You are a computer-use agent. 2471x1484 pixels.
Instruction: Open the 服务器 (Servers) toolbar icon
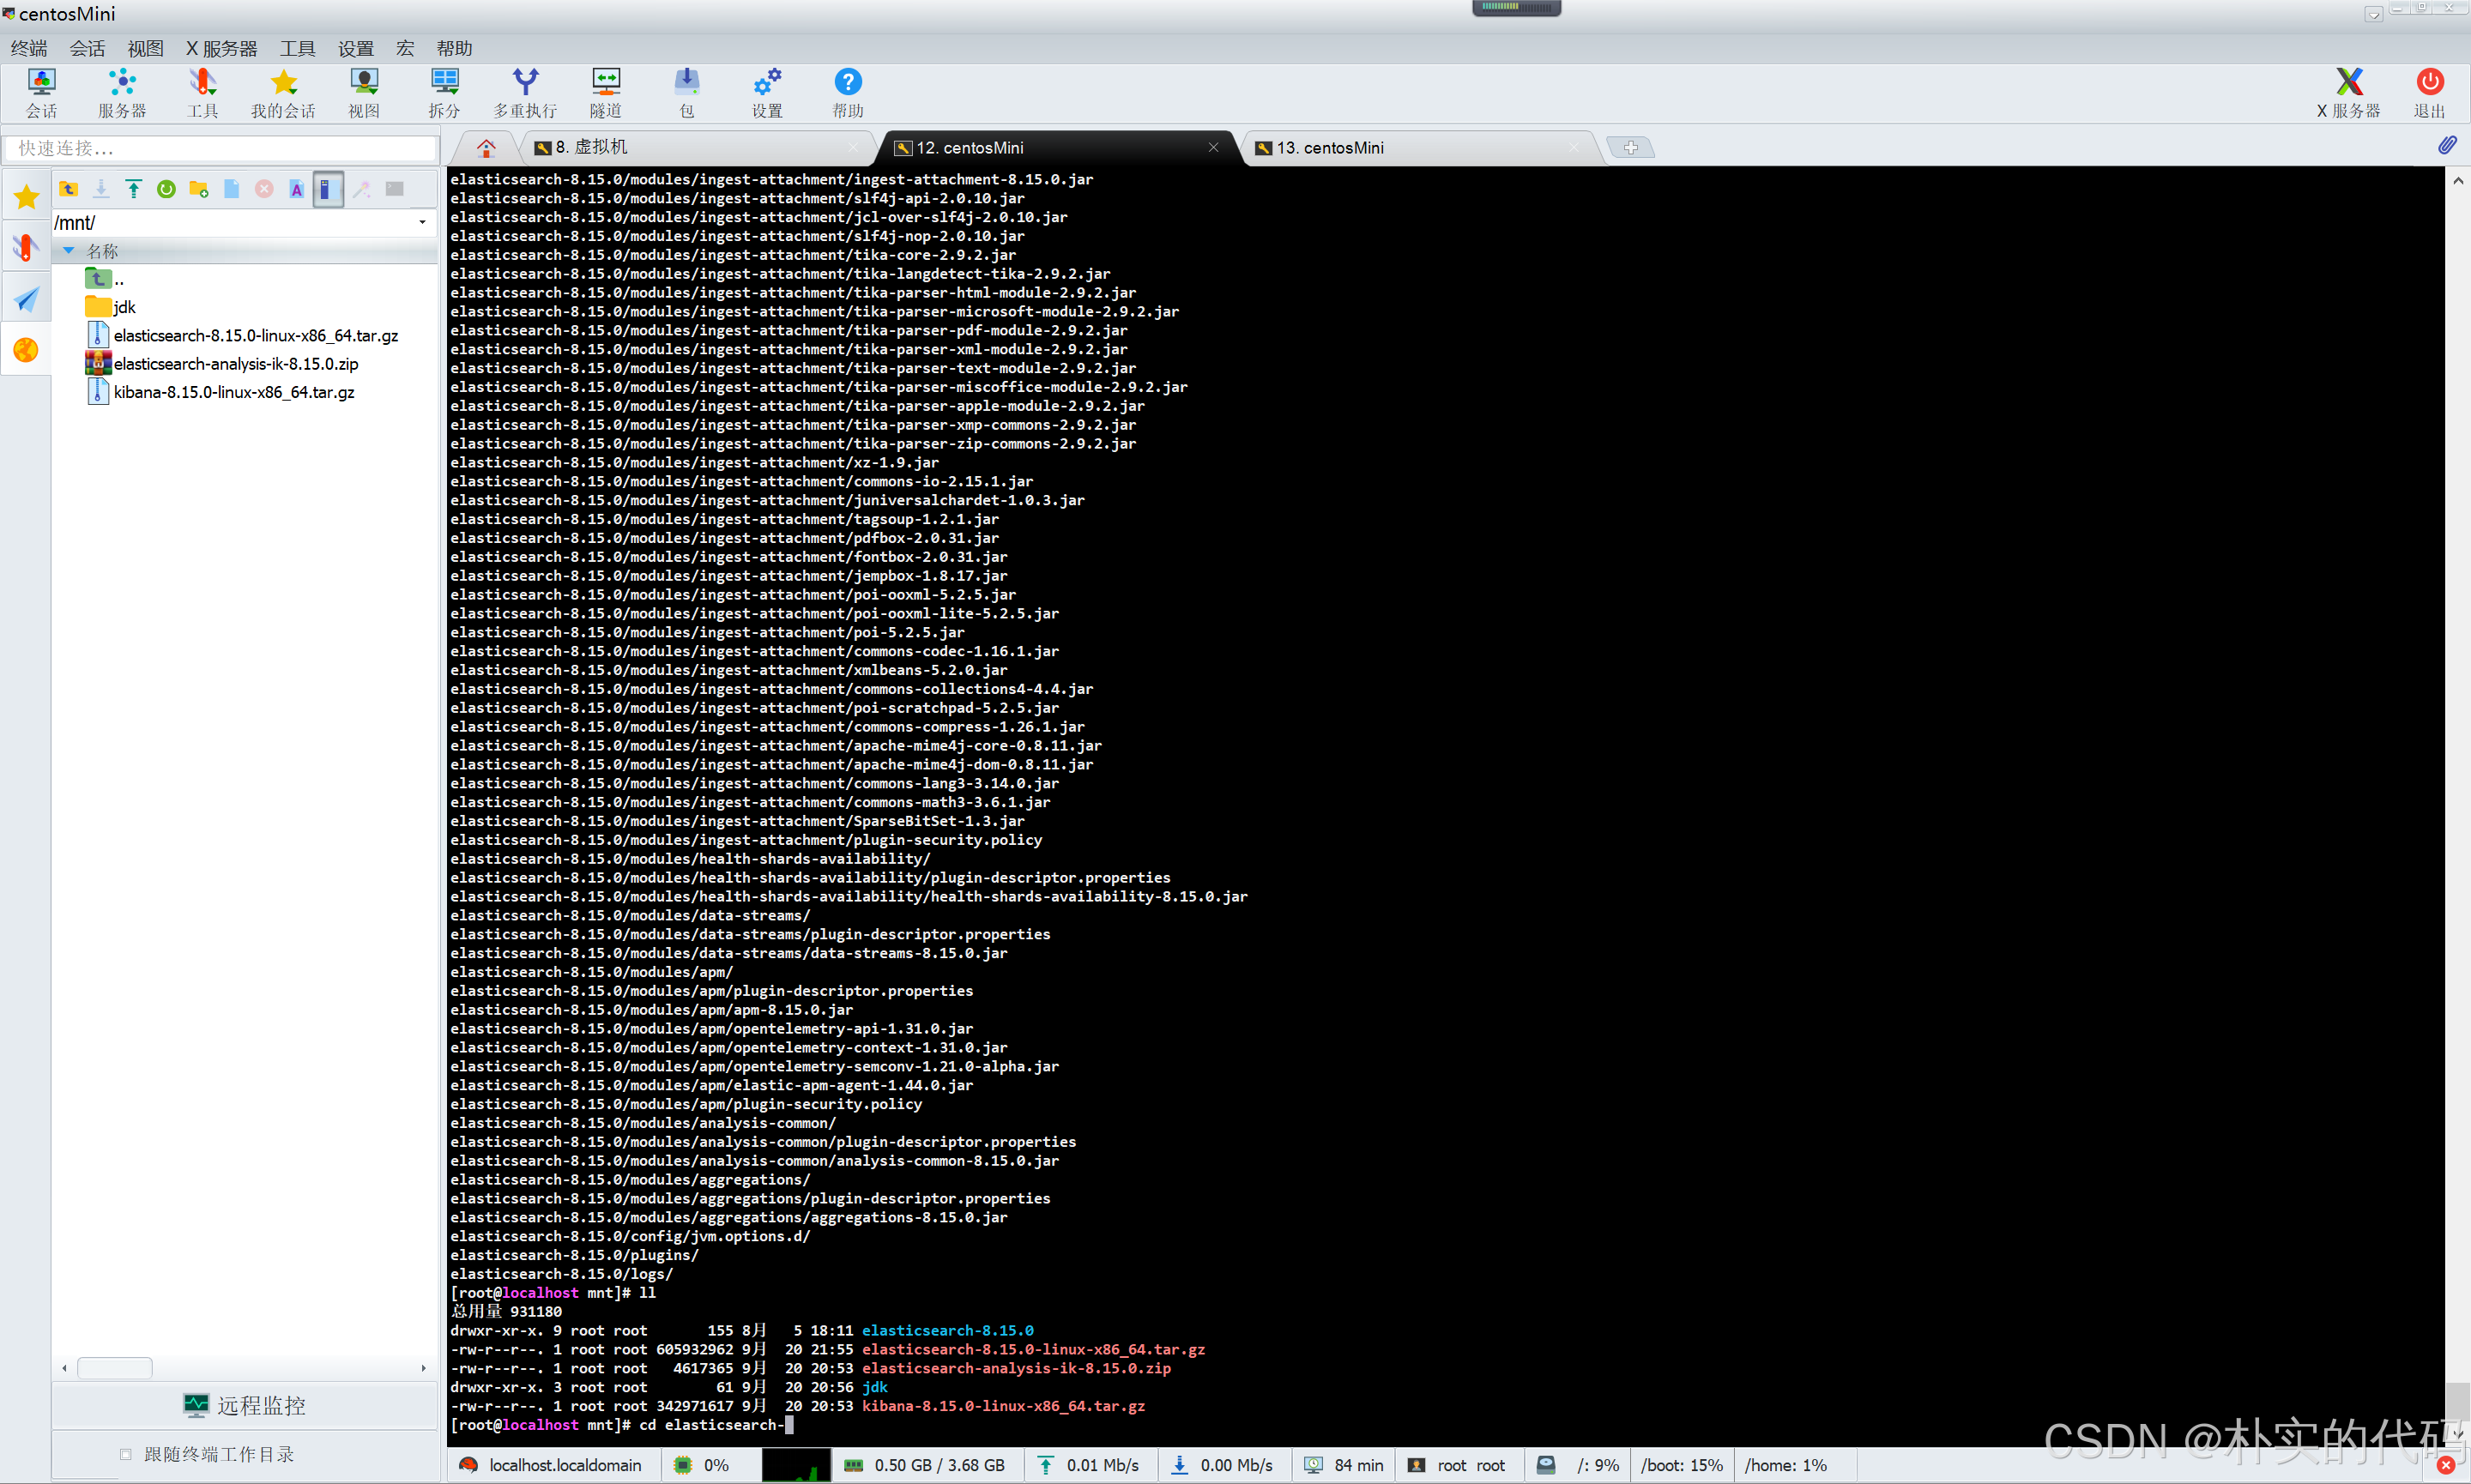pos(122,93)
